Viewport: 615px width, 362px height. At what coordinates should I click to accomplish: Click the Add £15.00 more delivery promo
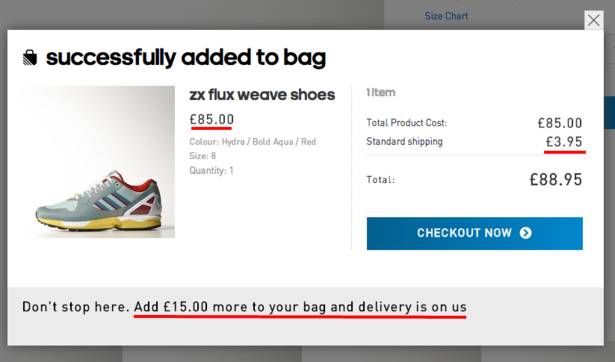300,306
